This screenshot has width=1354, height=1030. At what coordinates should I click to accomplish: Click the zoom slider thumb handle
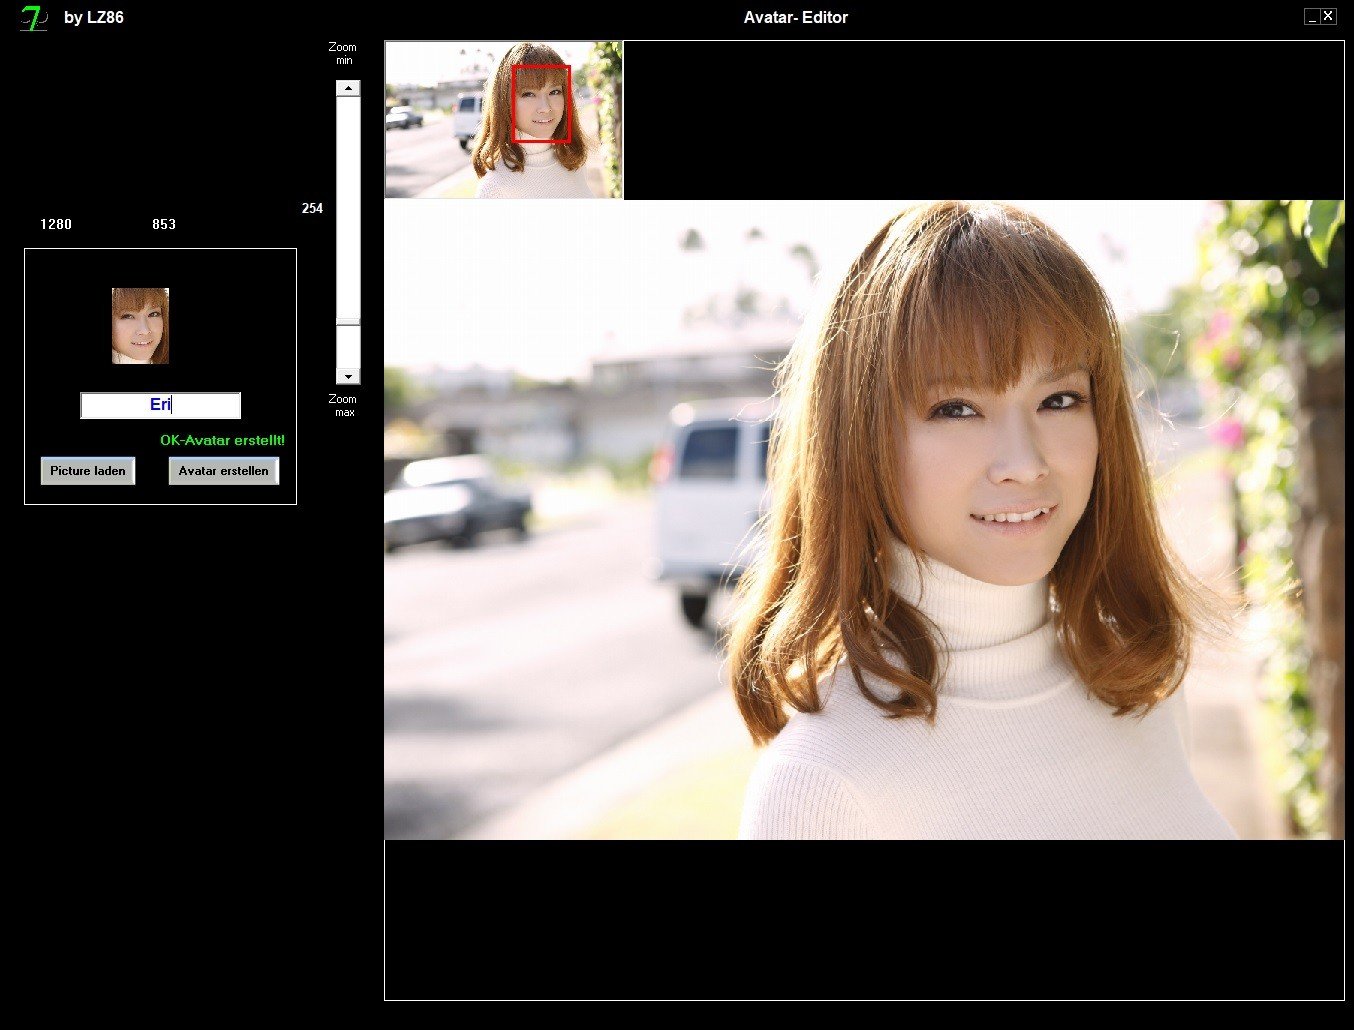pyautogui.click(x=348, y=322)
